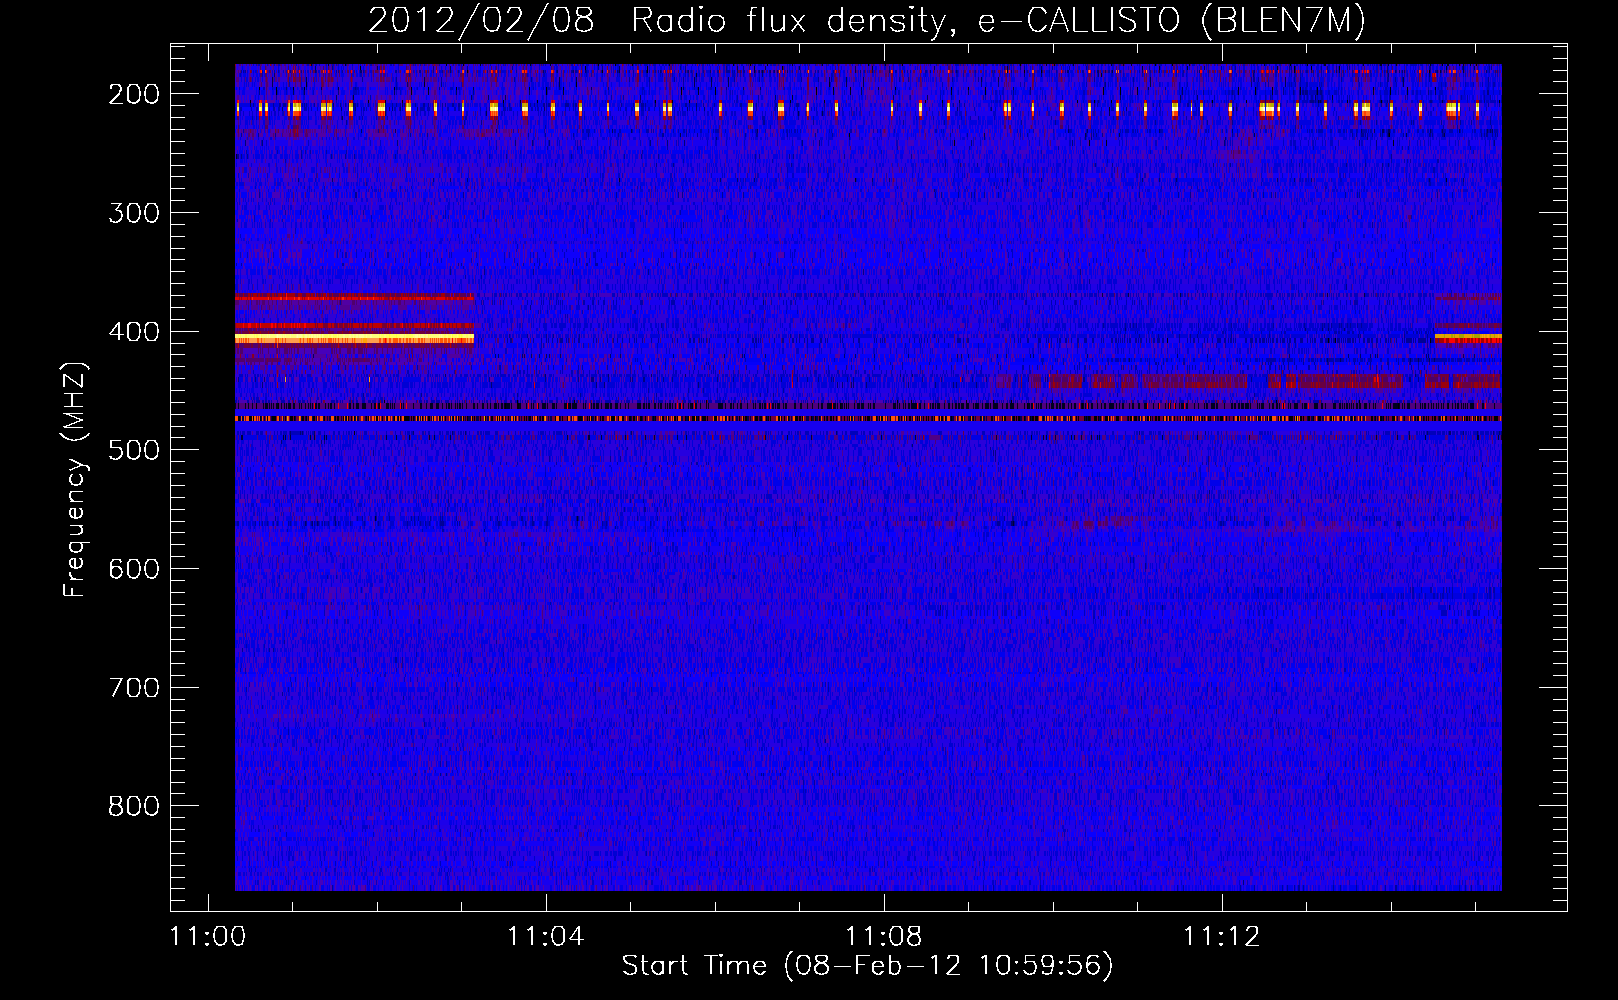Click the 'Frequency (MHZ)' axis label

tap(75, 479)
